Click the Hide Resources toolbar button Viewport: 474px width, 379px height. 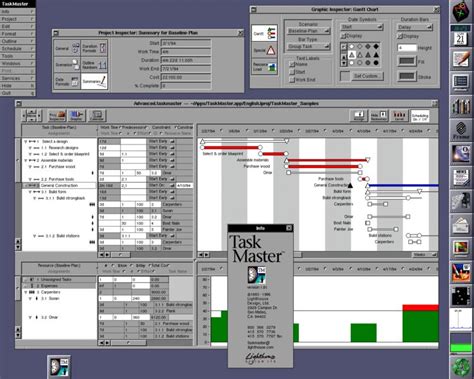click(x=379, y=116)
